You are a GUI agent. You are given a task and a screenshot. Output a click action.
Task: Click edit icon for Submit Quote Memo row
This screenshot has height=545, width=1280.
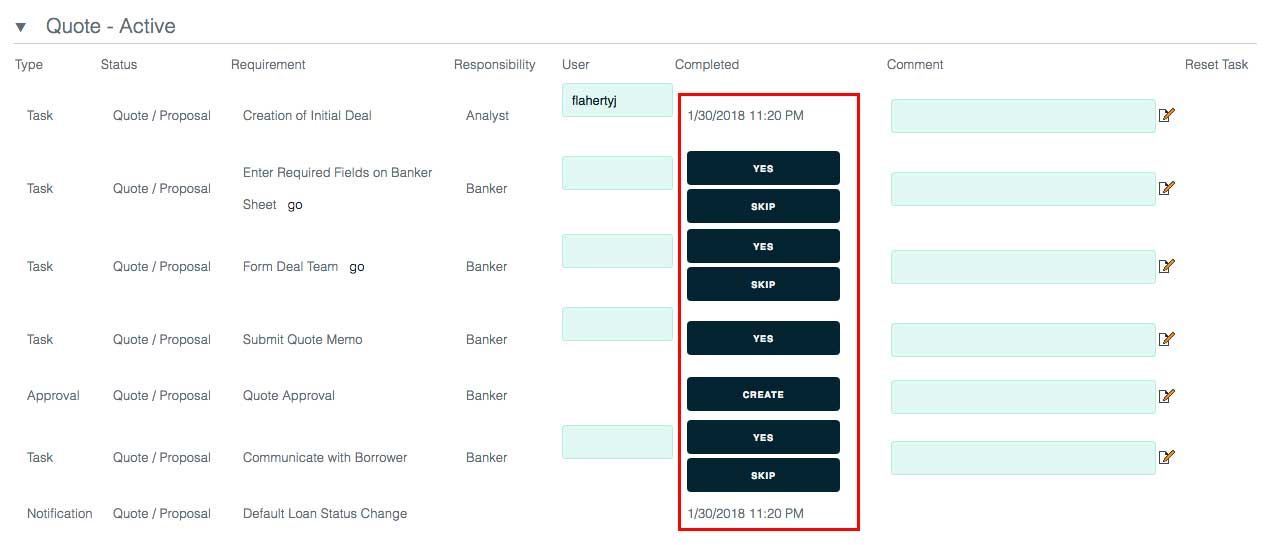[1166, 339]
